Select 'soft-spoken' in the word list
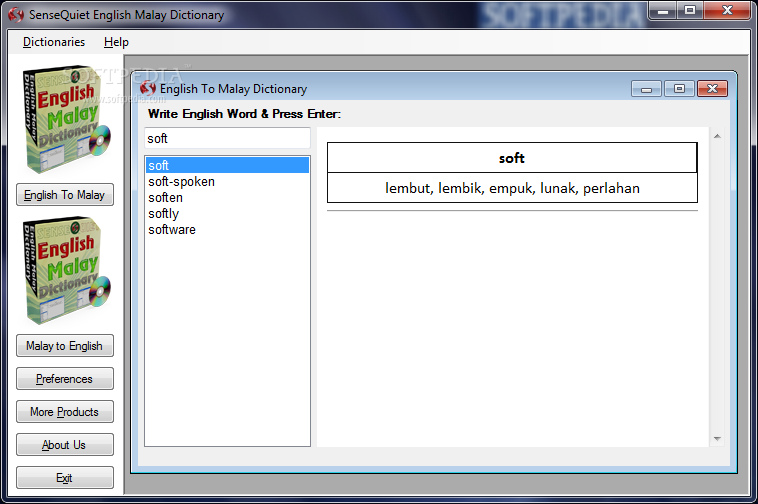758x504 pixels. tap(227, 181)
